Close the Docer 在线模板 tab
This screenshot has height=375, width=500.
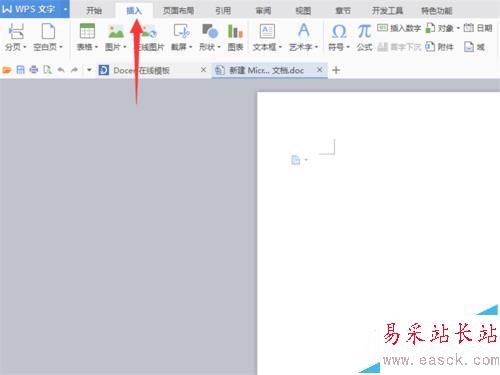pyautogui.click(x=203, y=70)
